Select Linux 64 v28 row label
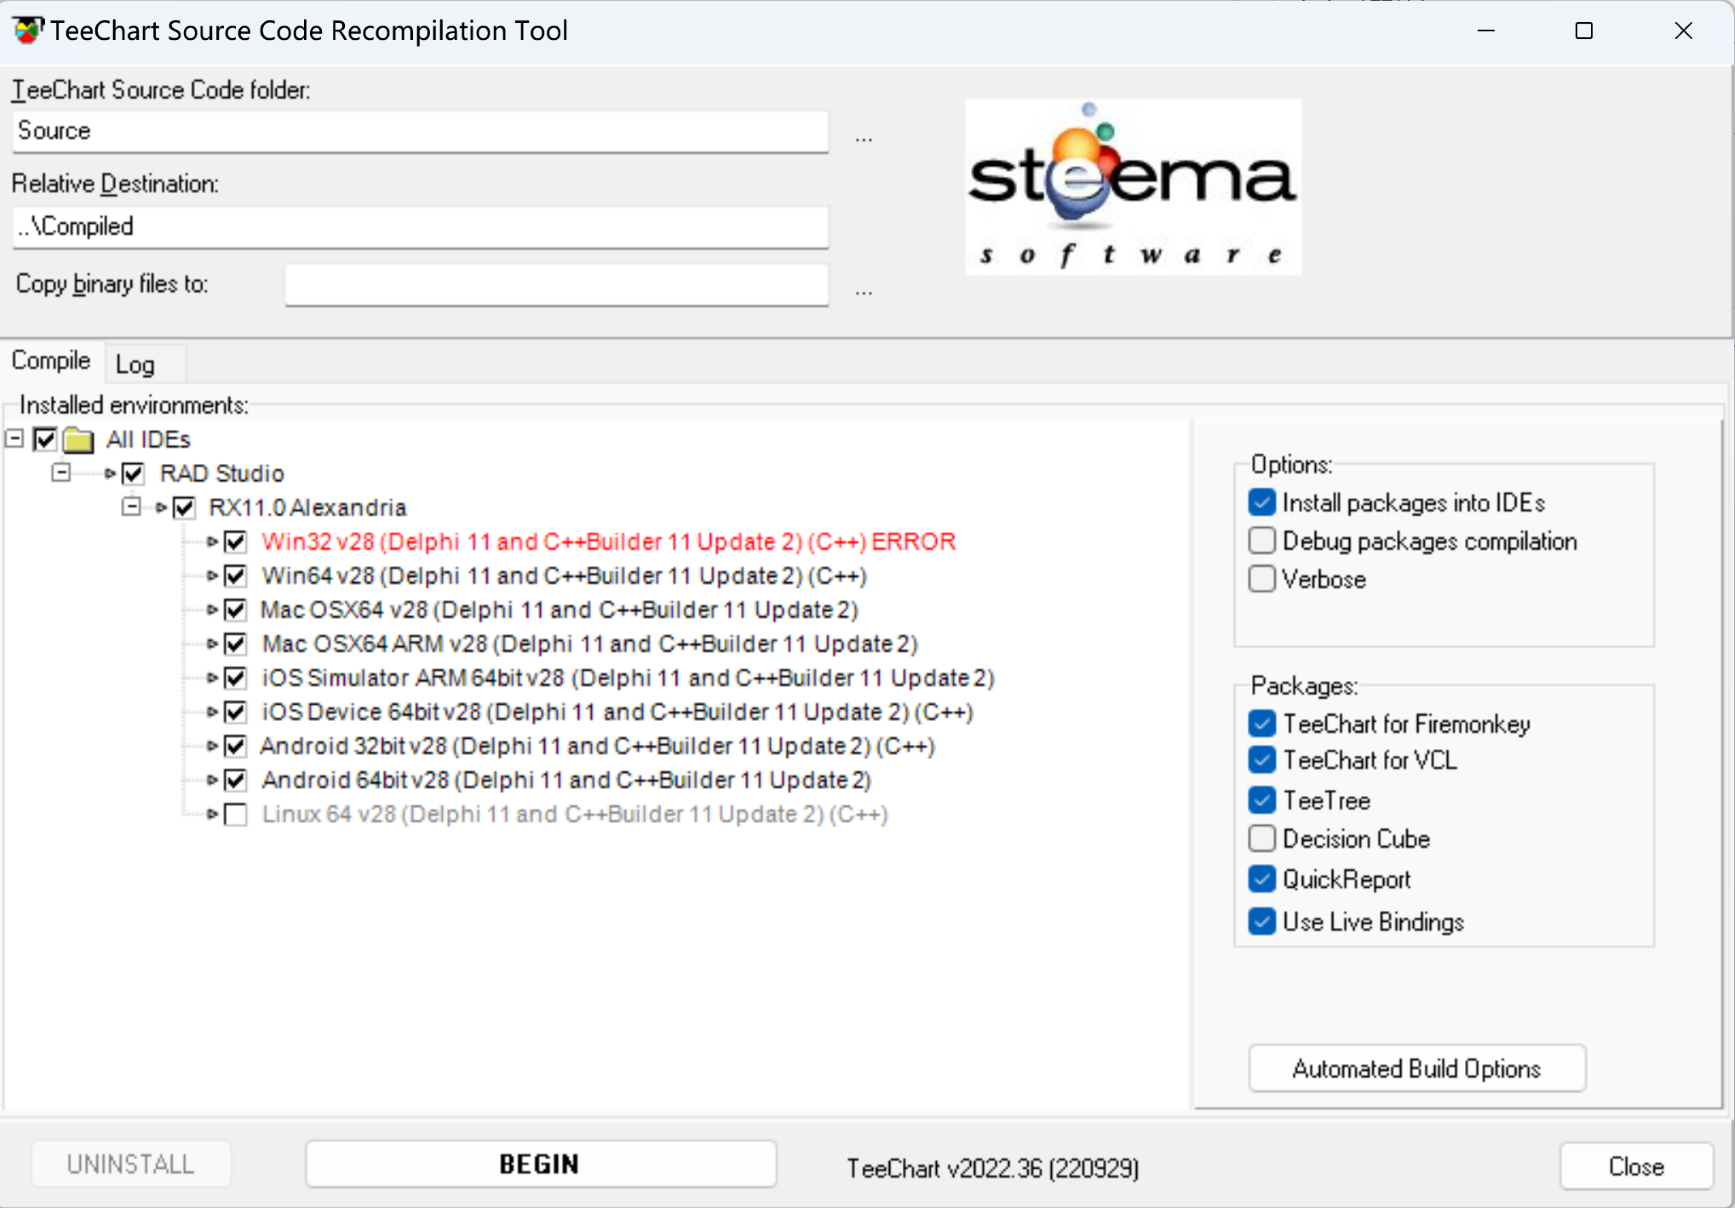Screen dimensions: 1735x1208 click(575, 814)
